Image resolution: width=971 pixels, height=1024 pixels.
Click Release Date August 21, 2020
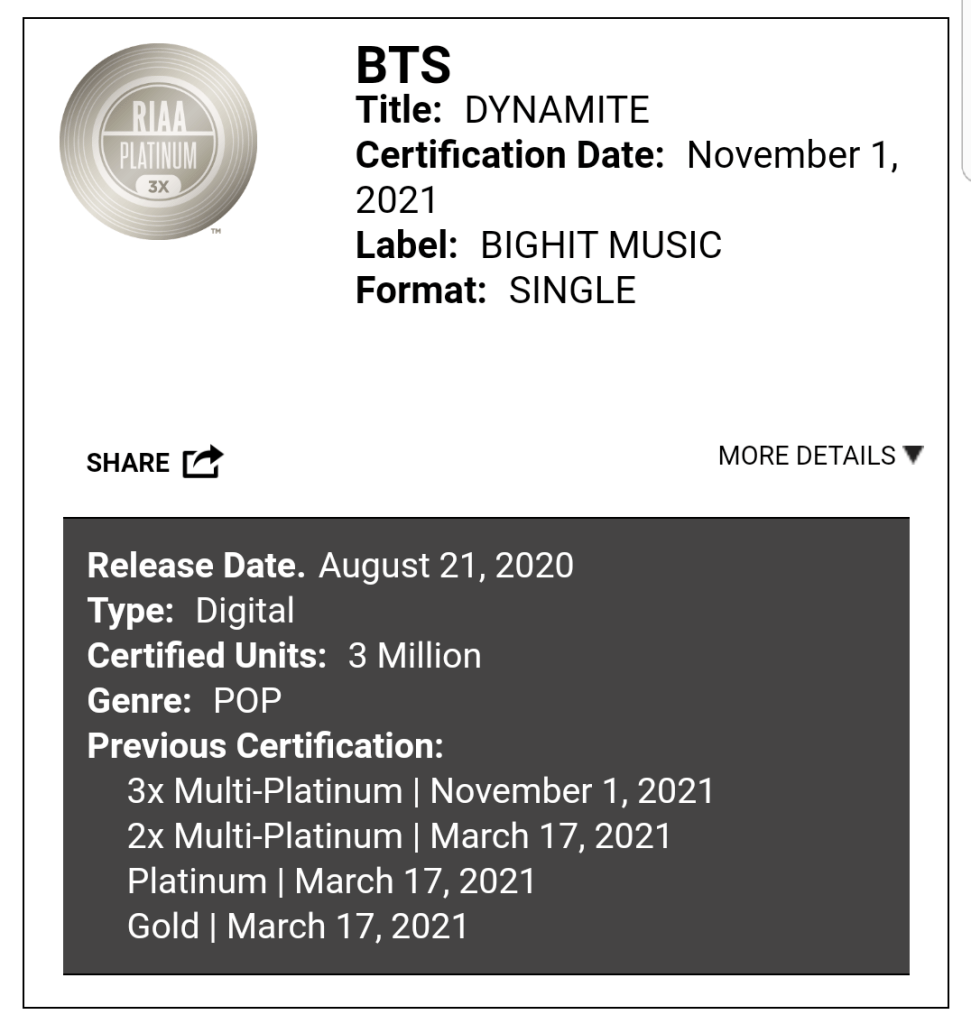pyautogui.click(x=330, y=566)
